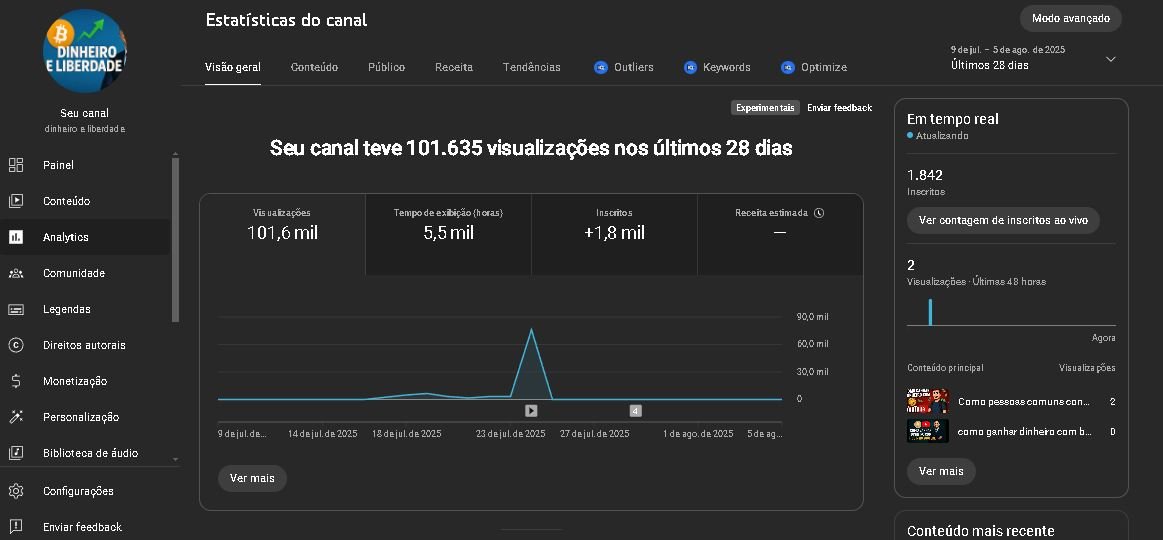Viewport: 1163px width, 540px height.
Task: Click the clock icon beside Receita estimada
Action: (819, 213)
